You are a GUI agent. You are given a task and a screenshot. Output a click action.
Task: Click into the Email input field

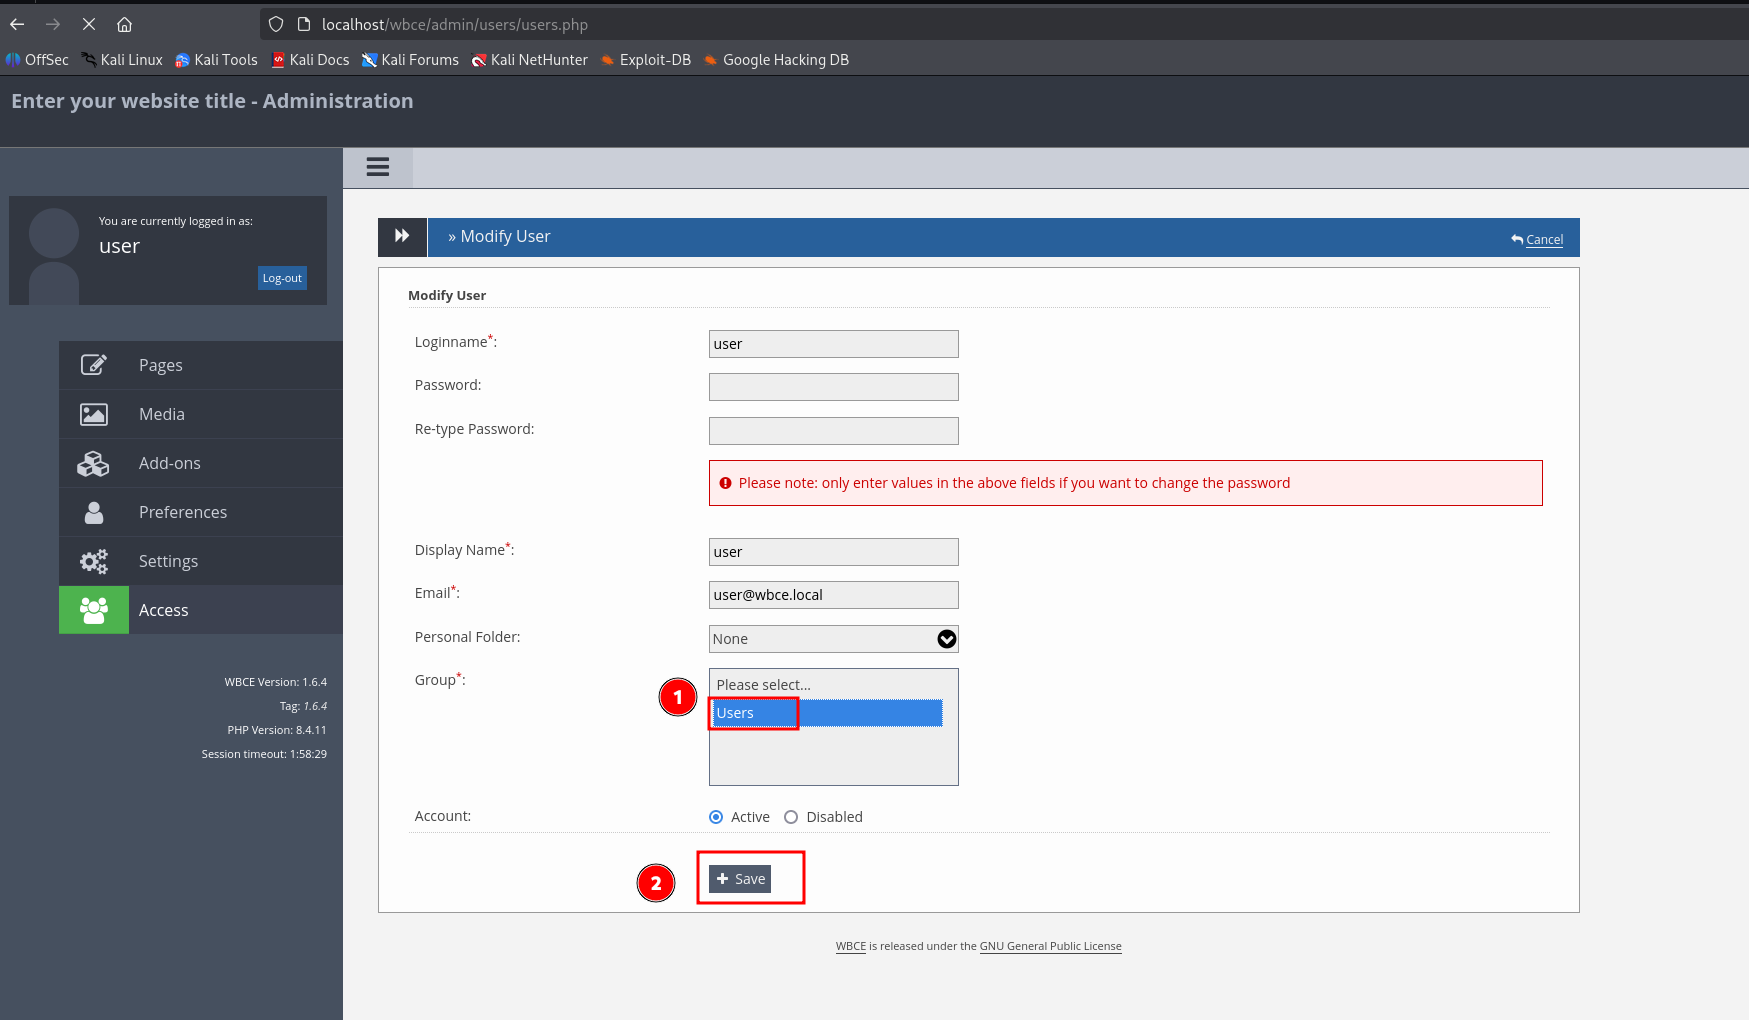833,595
